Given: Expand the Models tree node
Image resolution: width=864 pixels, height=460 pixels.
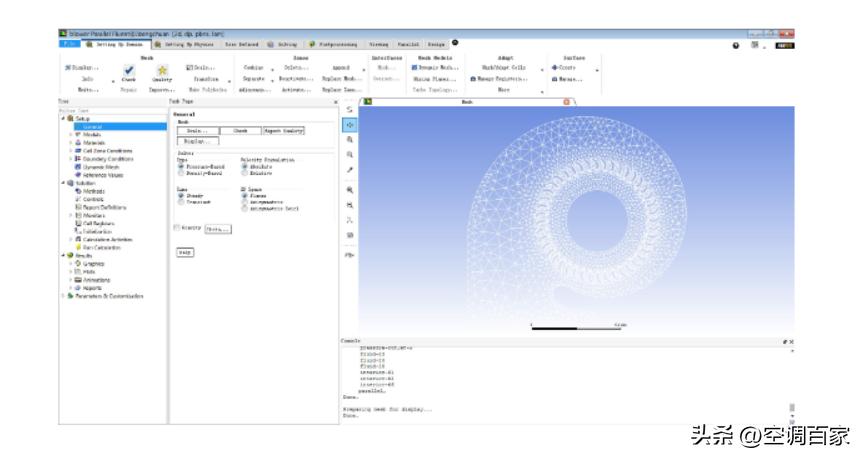Looking at the screenshot, I should tap(70, 134).
